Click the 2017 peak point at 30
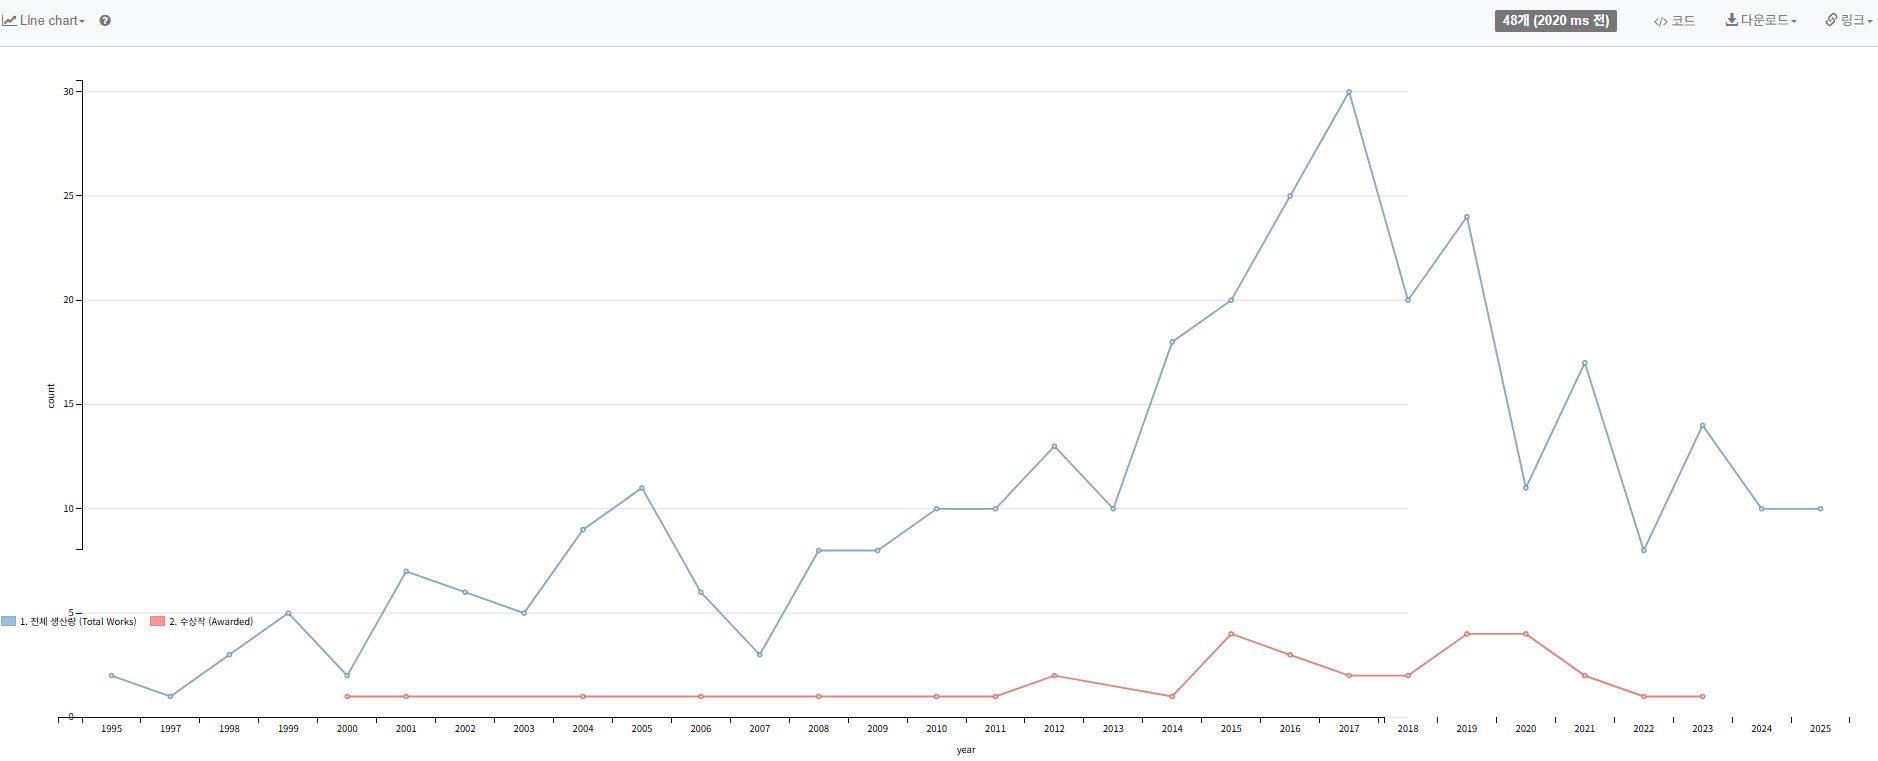The height and width of the screenshot is (761, 1878). [1349, 92]
